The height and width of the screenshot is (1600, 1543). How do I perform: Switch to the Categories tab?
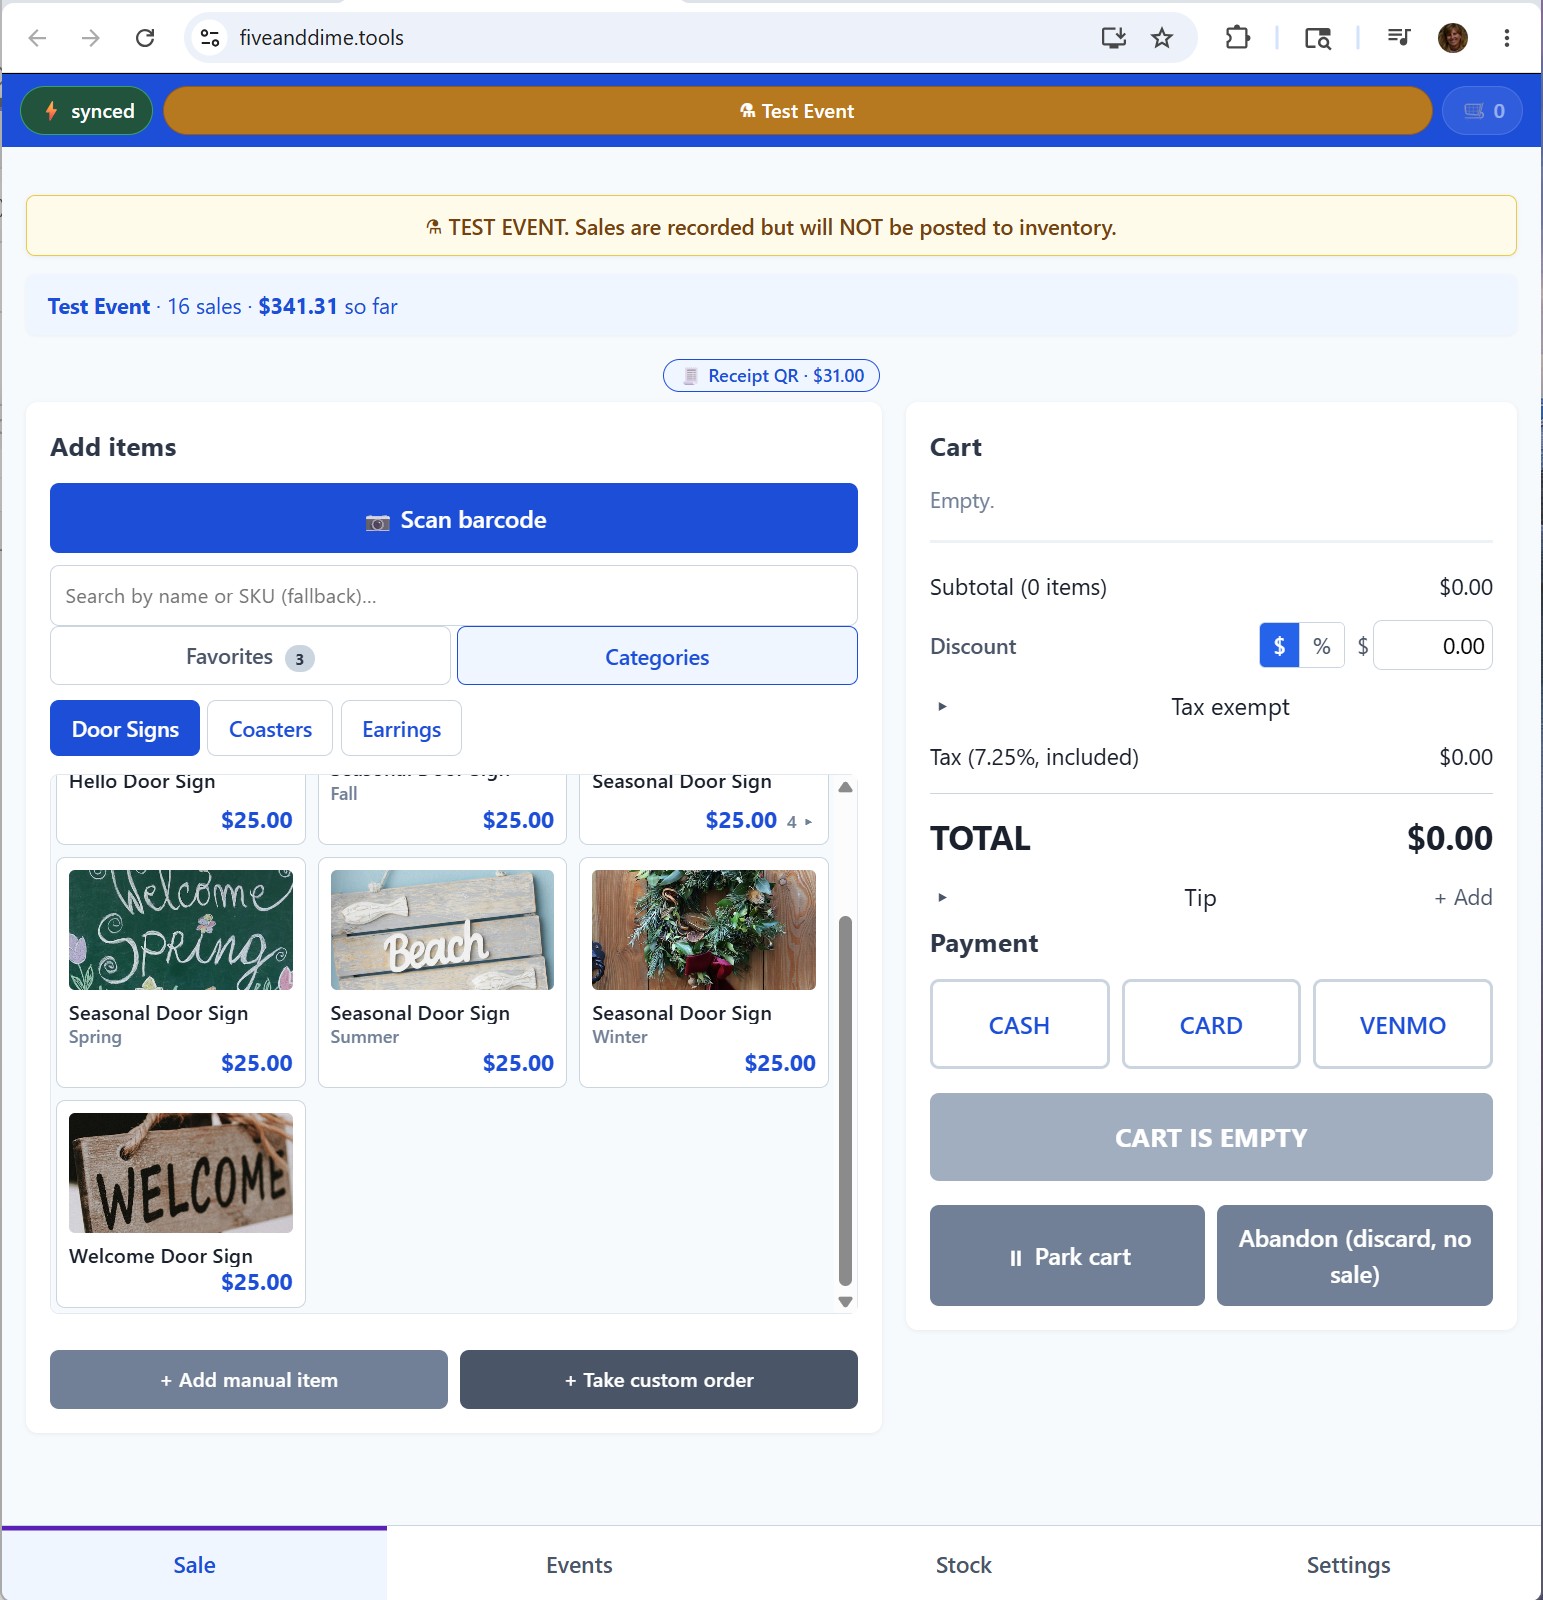[657, 656]
